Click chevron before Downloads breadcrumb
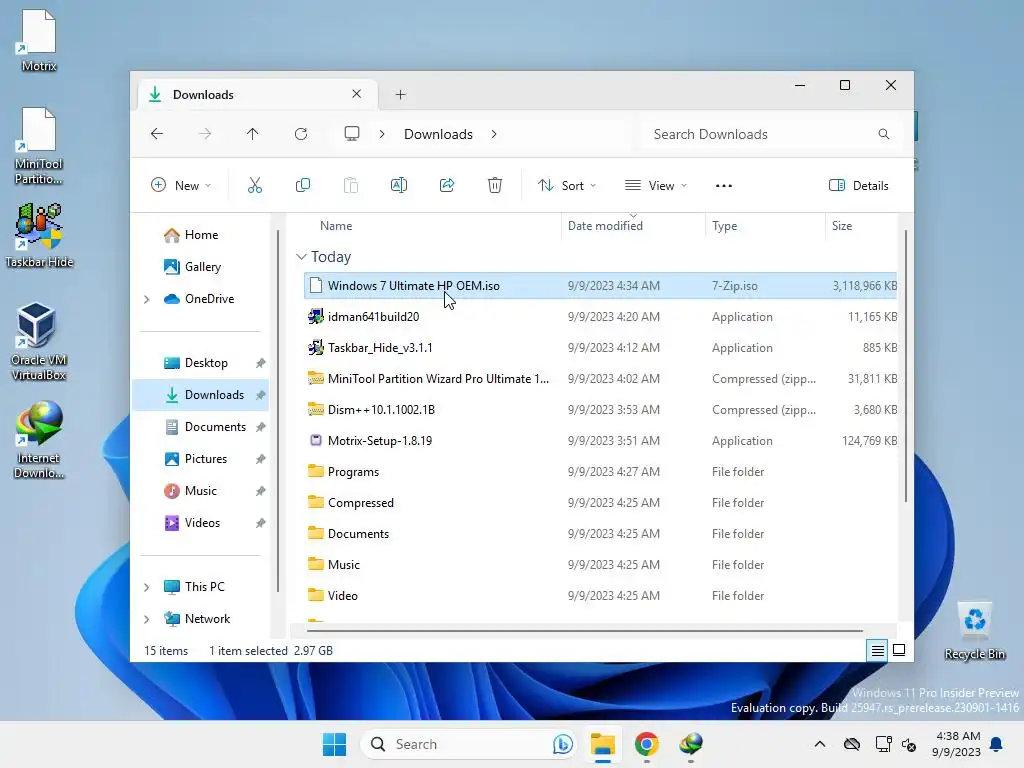 tap(382, 134)
